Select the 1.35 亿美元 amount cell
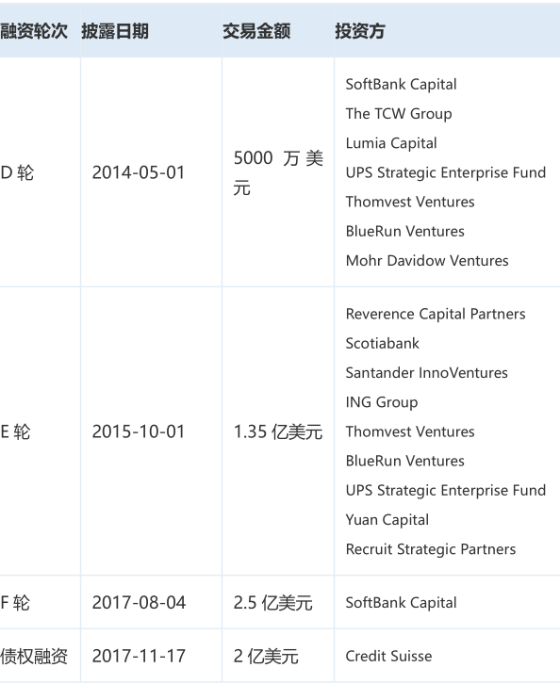The width and height of the screenshot is (560, 700). tap(278, 432)
